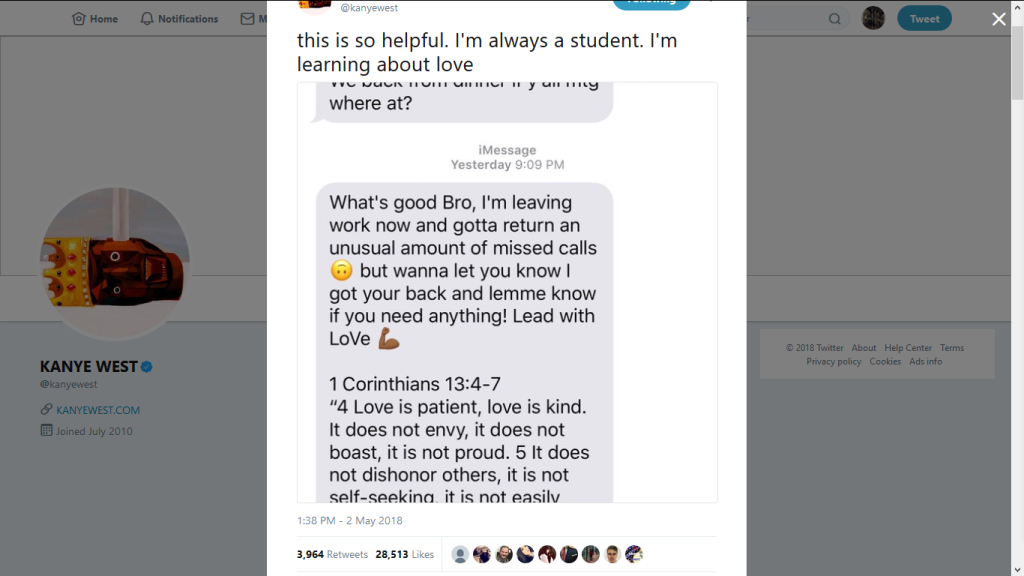Viewport: 1024px width, 576px height.
Task: Open the KANYEWEST.COM website link
Action: coord(98,410)
